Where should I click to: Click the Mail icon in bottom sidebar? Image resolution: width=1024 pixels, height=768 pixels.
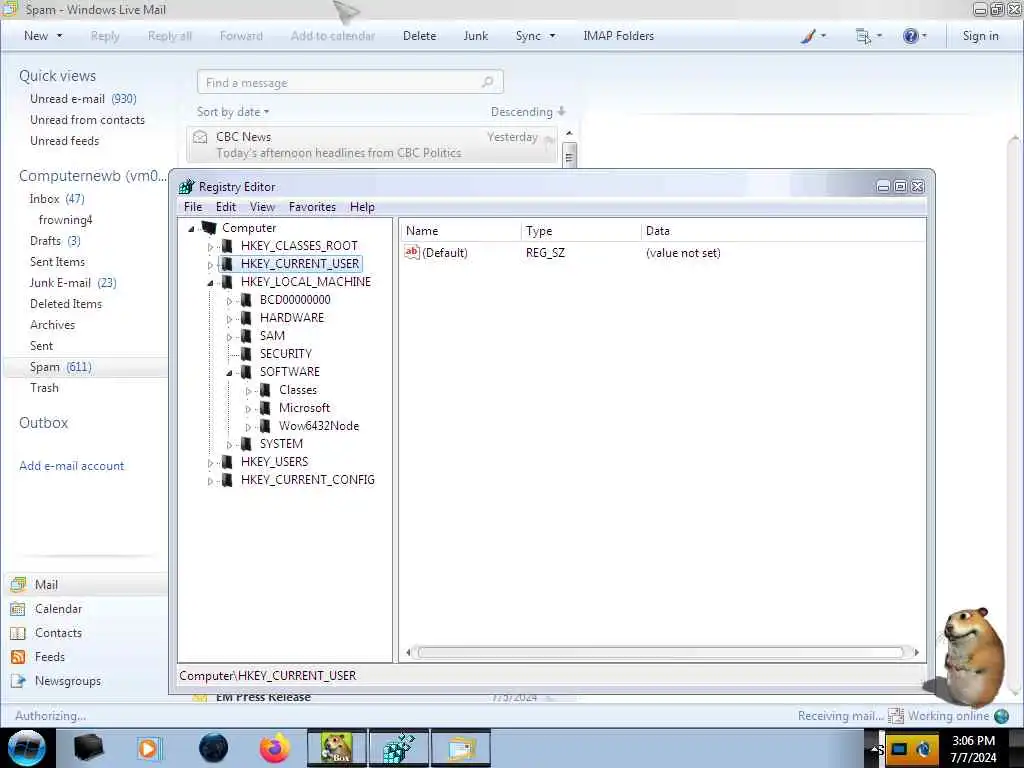coord(18,585)
